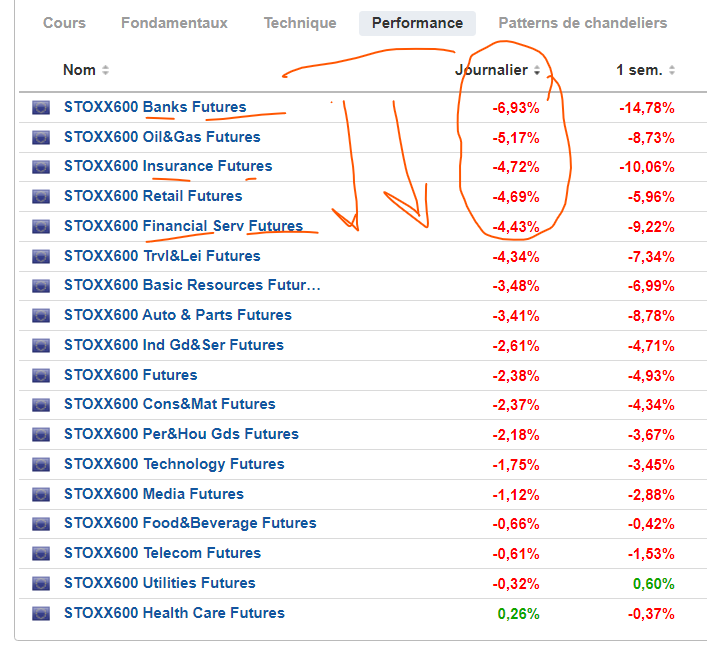Click the flag icon beside STOXX600 Health Care Futures
Viewport: 707px width, 646px height.
pyautogui.click(x=41, y=613)
